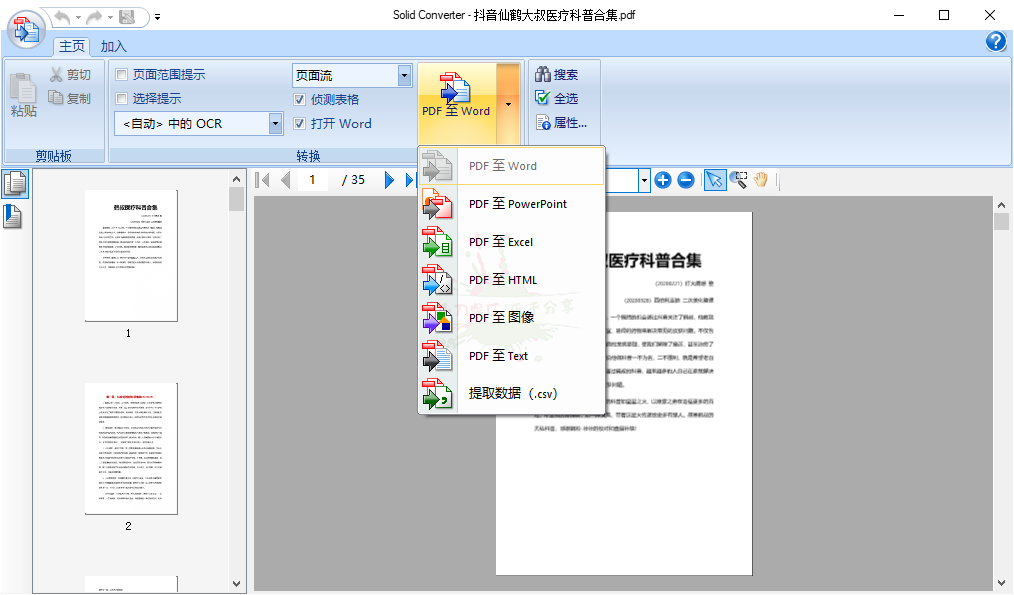Zoom in with the blue plus icon
Viewport: 1014px width, 595px height.
(x=663, y=180)
